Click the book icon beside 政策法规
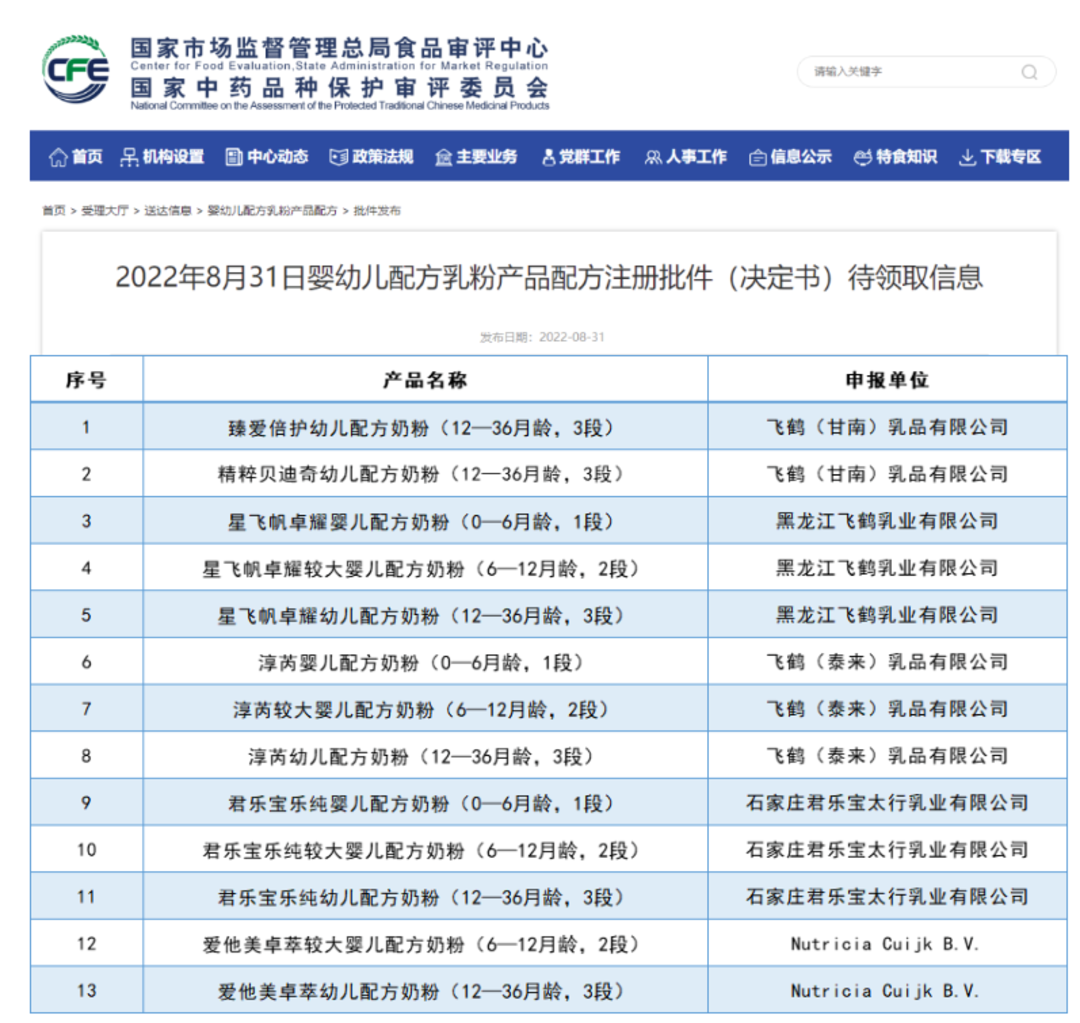The image size is (1080, 1023). (339, 157)
